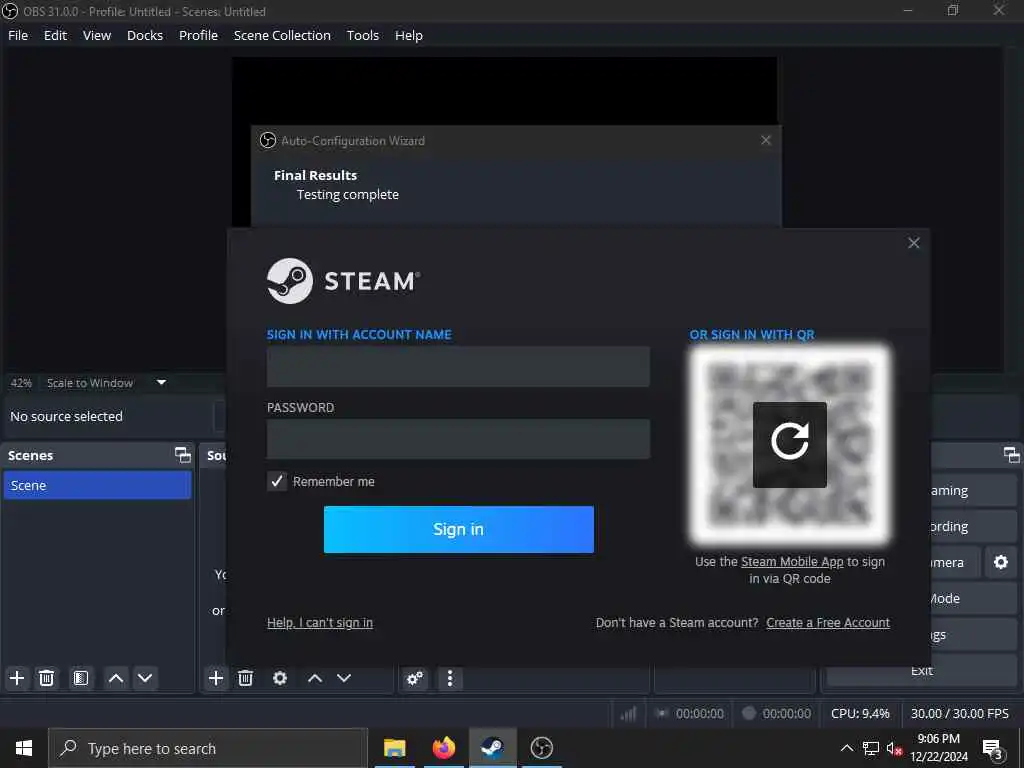1024x768 pixels.
Task: Add a new source with the plus icon
Action: (x=216, y=678)
